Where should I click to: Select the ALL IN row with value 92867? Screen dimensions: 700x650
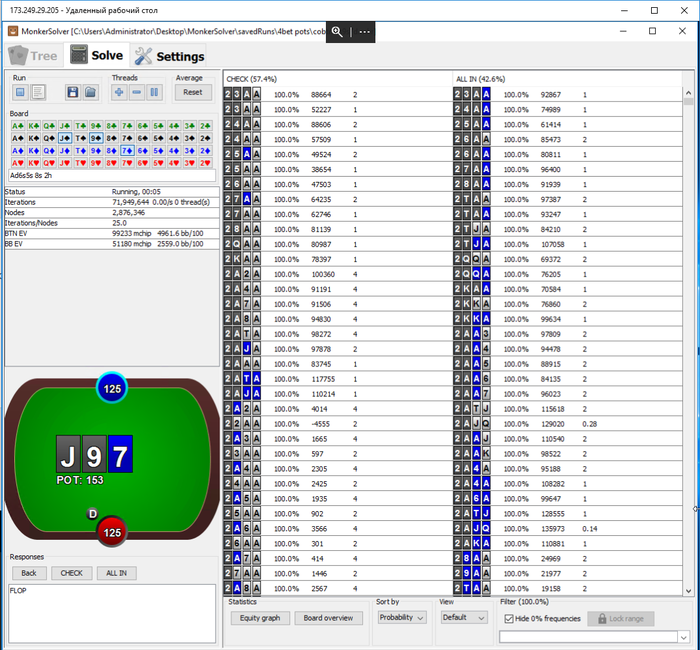[568, 95]
